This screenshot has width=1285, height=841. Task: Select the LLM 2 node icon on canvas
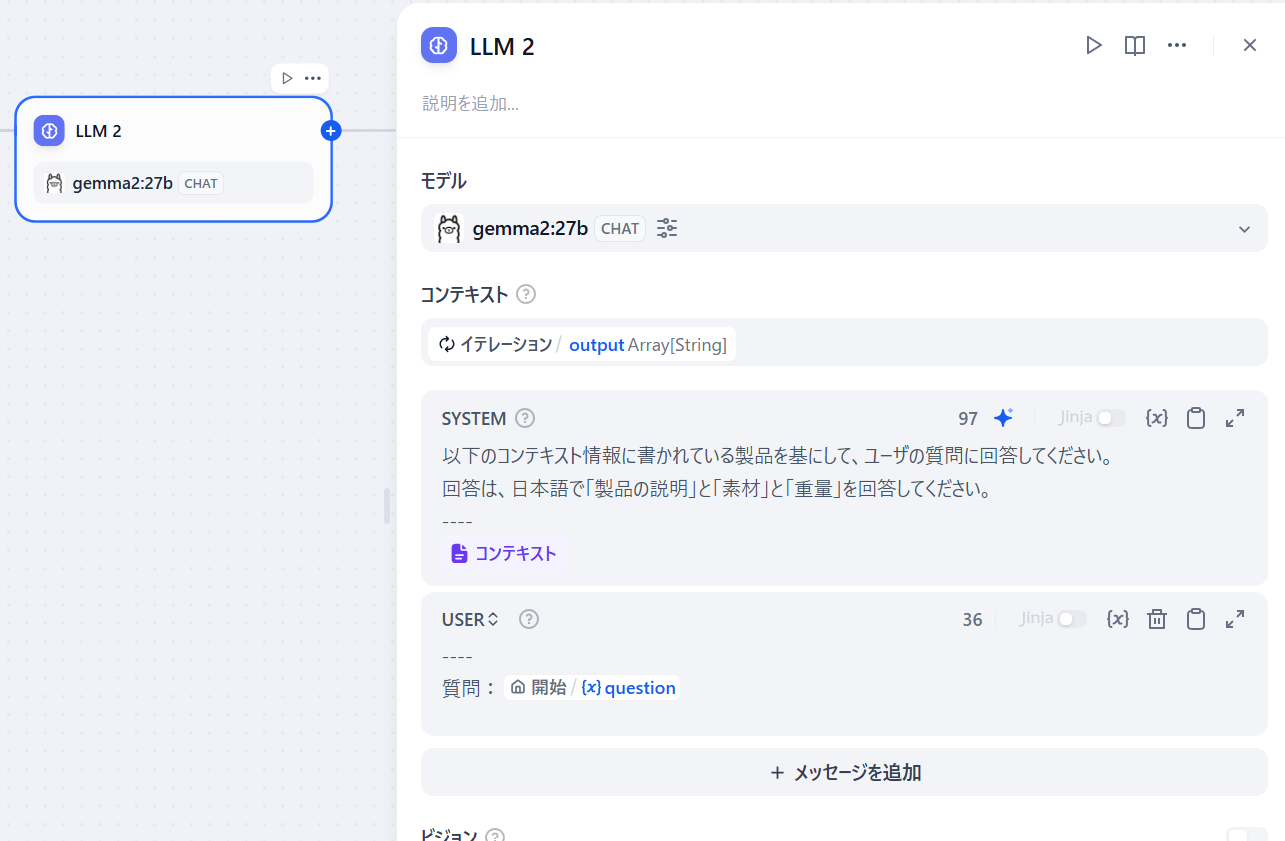tap(49, 131)
